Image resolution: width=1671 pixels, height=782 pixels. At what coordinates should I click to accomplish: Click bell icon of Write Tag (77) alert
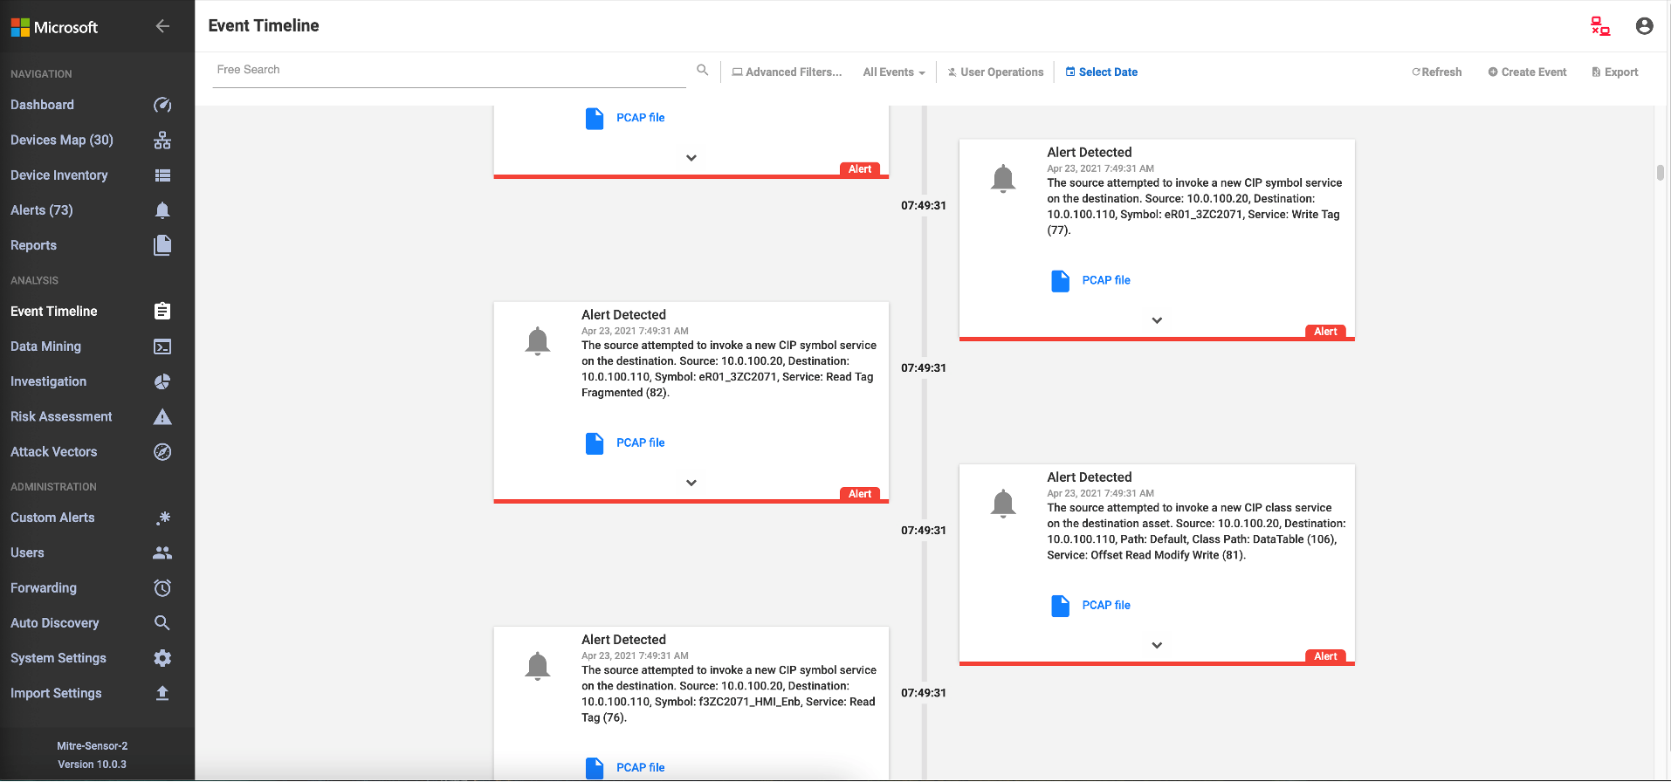(1003, 179)
